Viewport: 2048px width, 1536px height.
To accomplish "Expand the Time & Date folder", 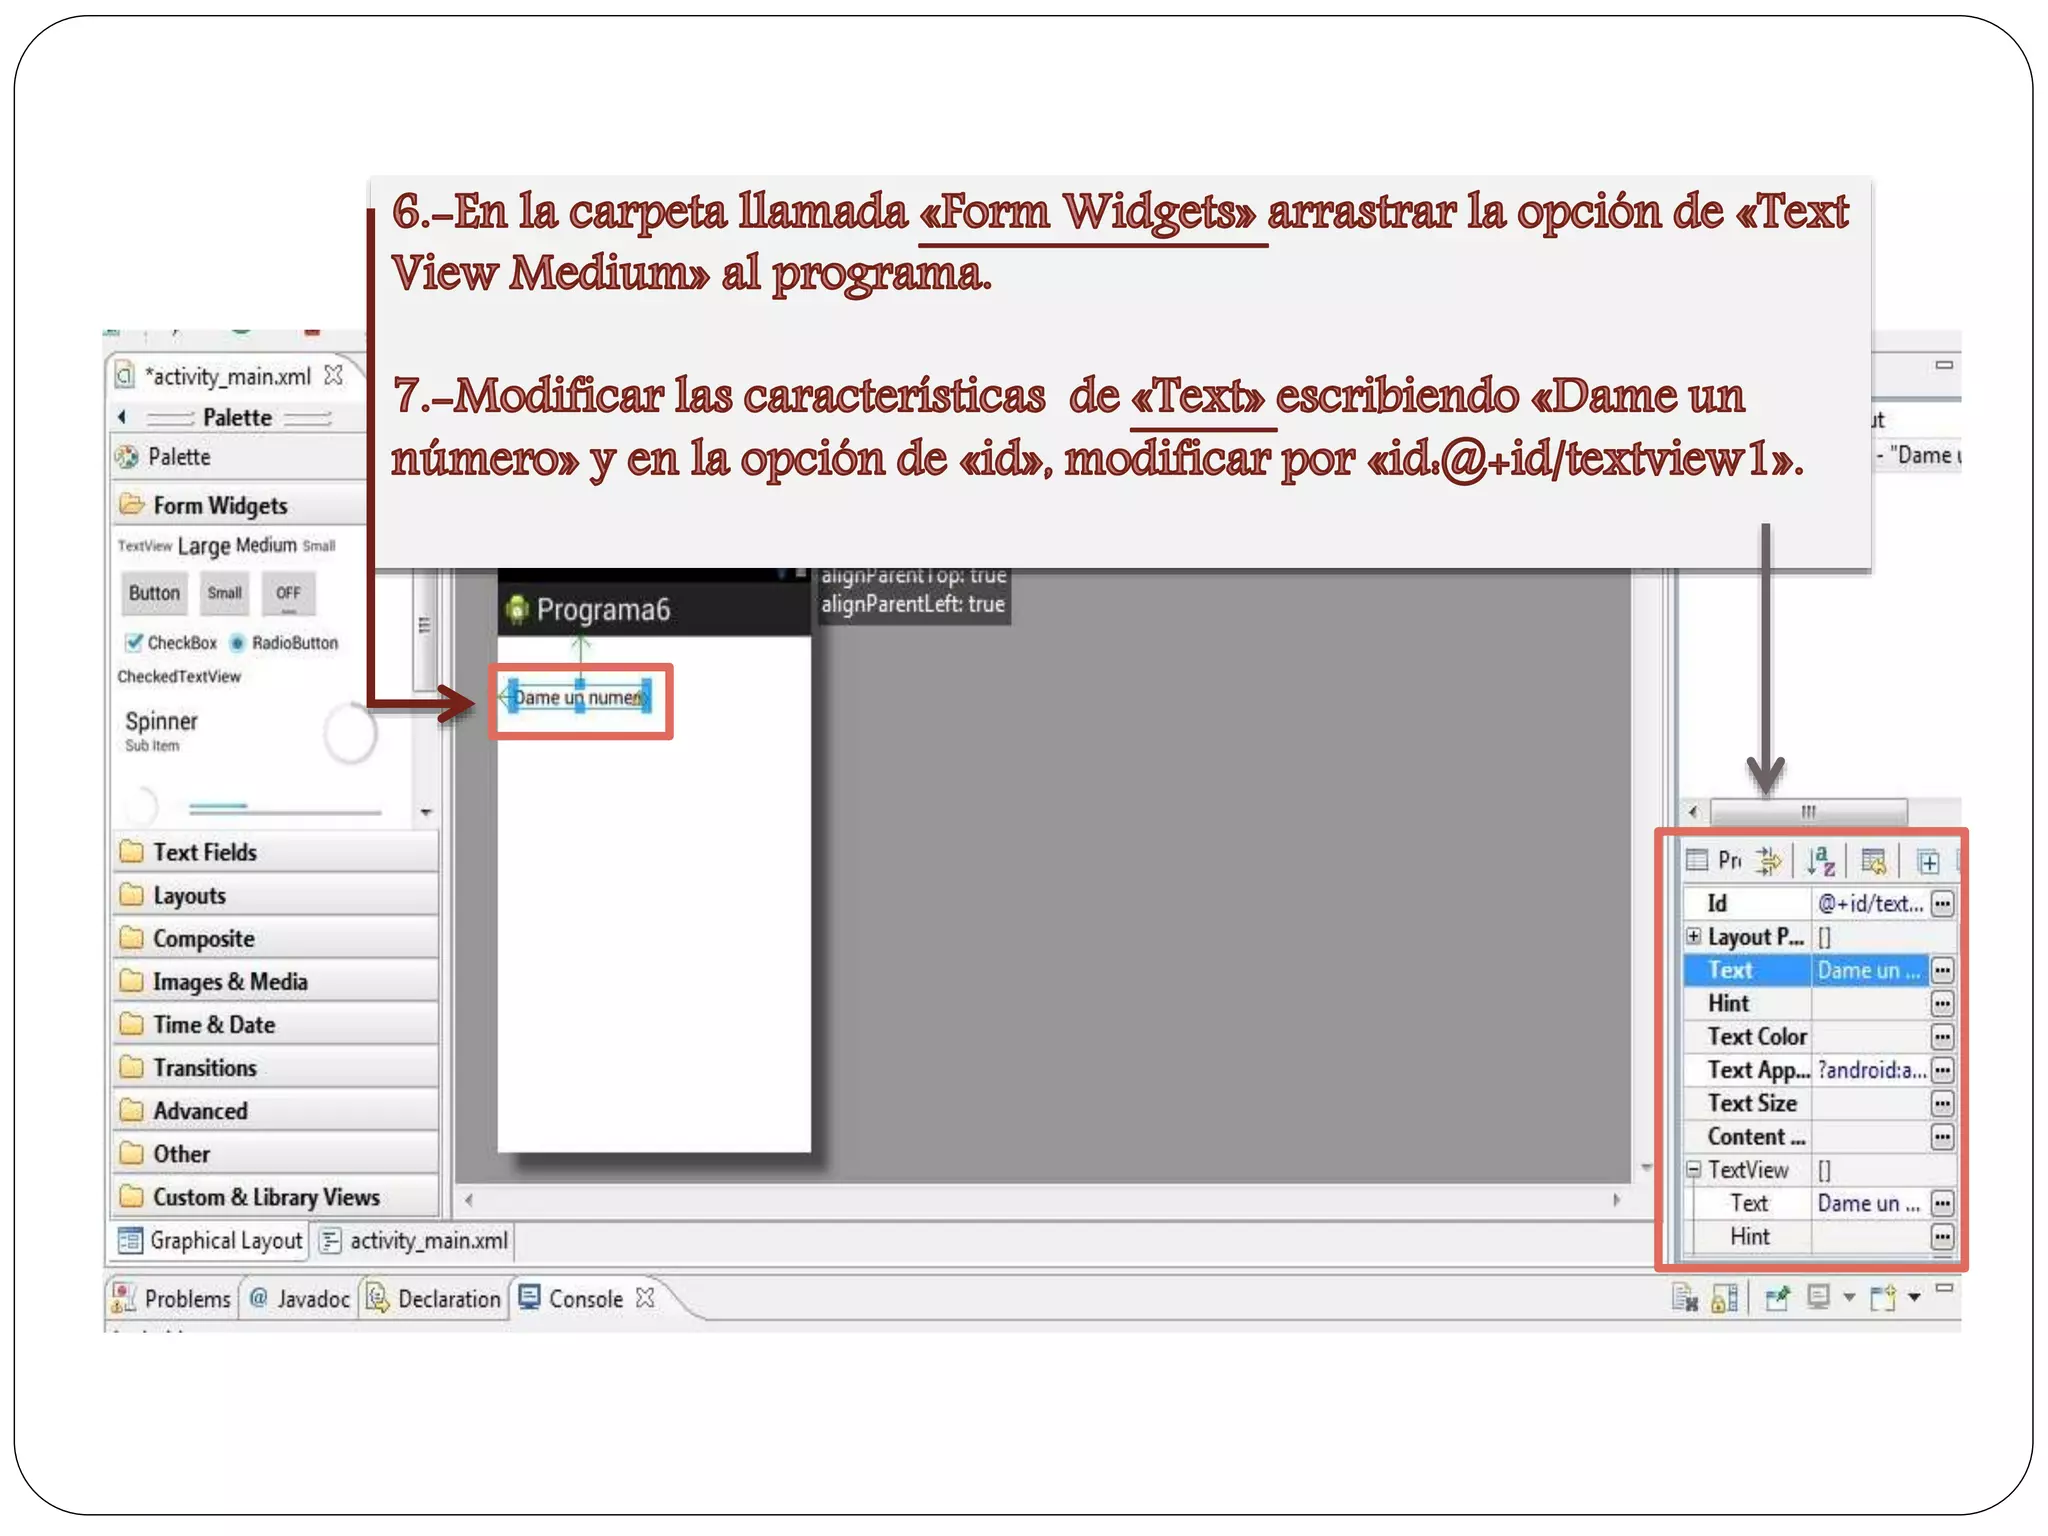I will 276,1024.
